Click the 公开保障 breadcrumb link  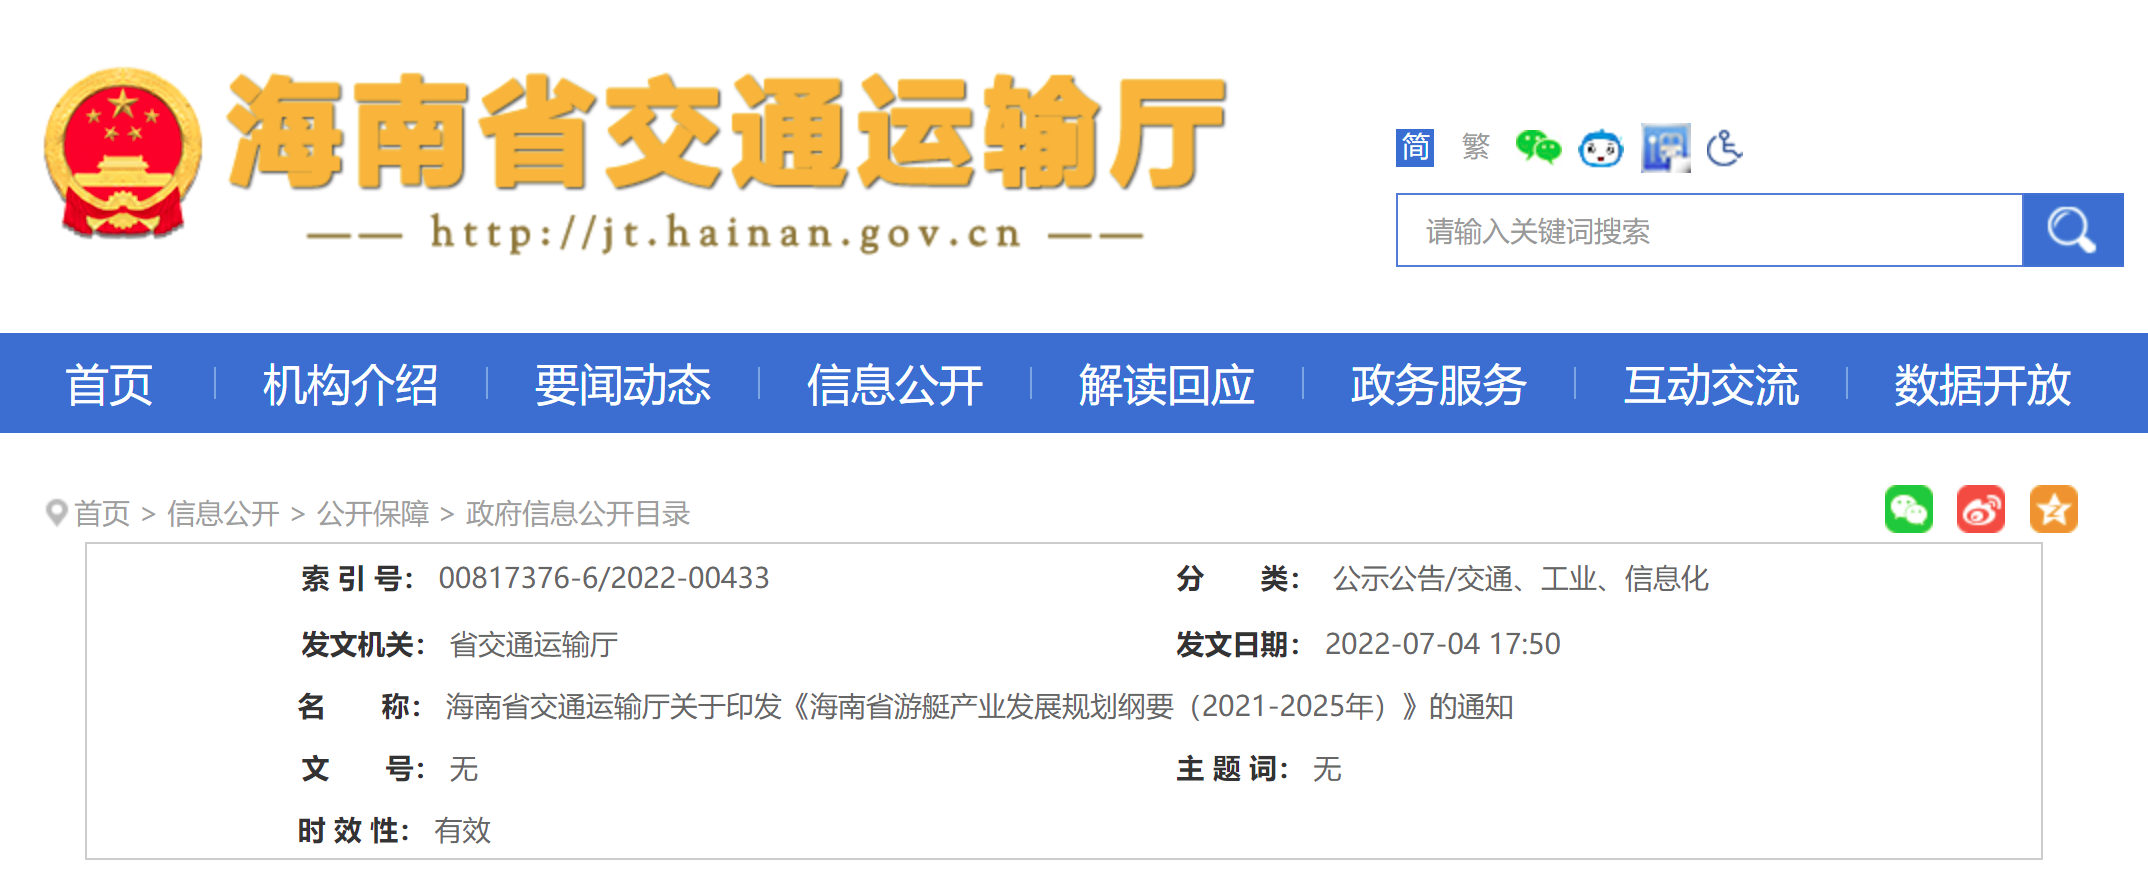[x=372, y=514]
